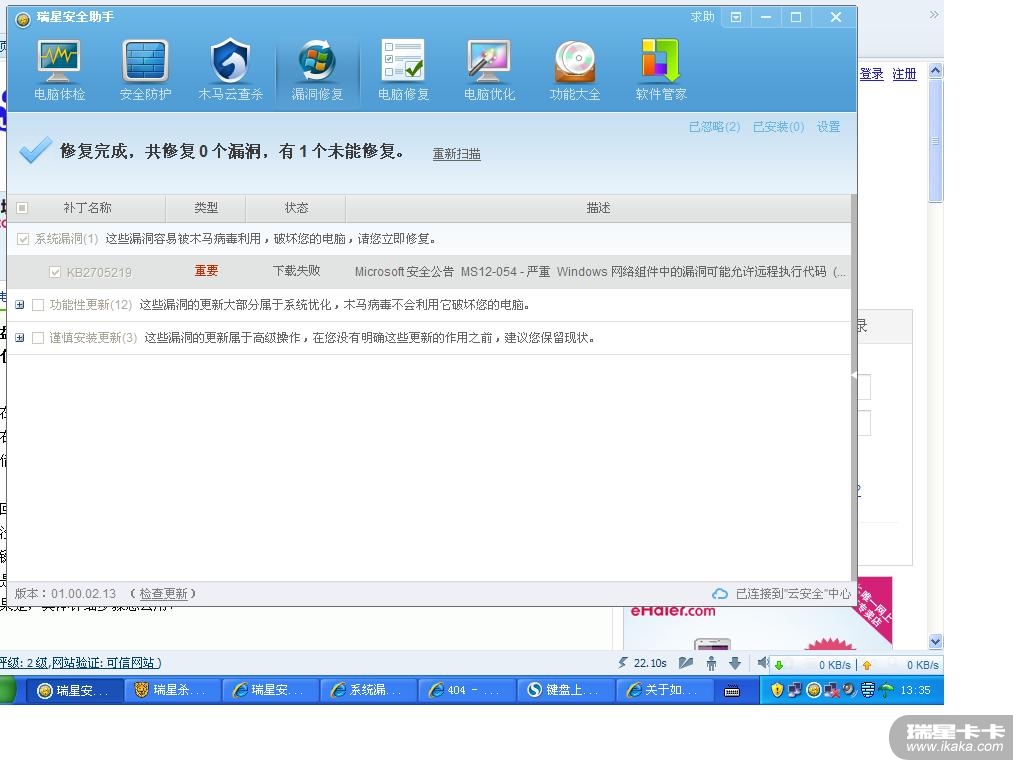Screen dimensions: 1024x768
Task: Open the 已忽略(2) list
Action: (714, 127)
